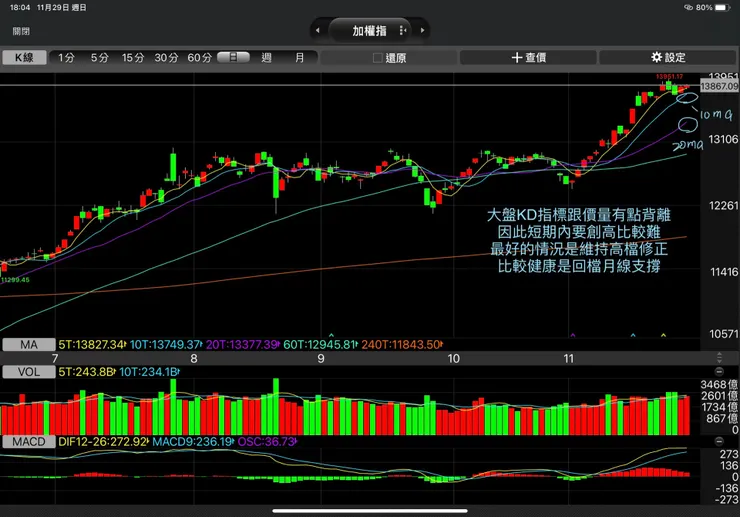The image size is (740, 517).
Task: Select the daily timeframe toggle pill
Action: 233,58
